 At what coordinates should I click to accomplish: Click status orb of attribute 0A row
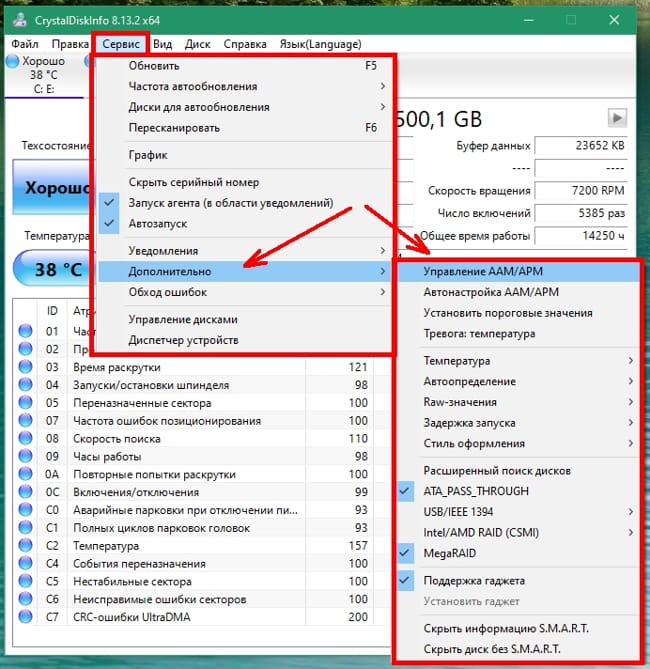(x=26, y=474)
